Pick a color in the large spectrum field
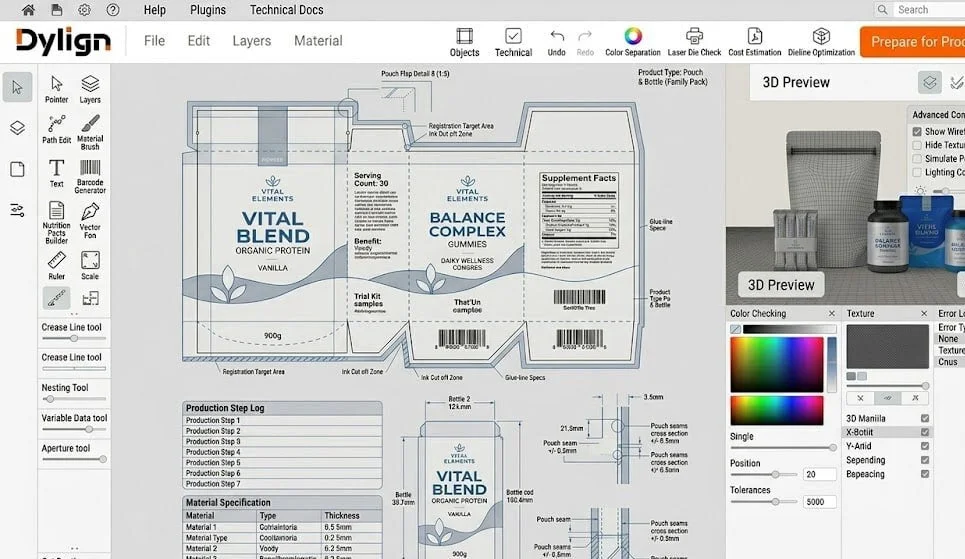 coord(777,364)
